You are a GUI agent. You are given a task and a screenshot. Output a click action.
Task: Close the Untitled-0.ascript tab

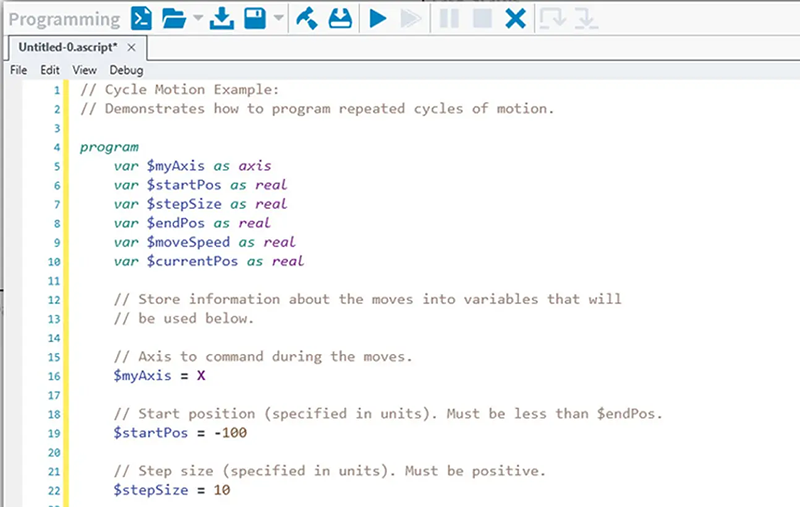point(132,47)
